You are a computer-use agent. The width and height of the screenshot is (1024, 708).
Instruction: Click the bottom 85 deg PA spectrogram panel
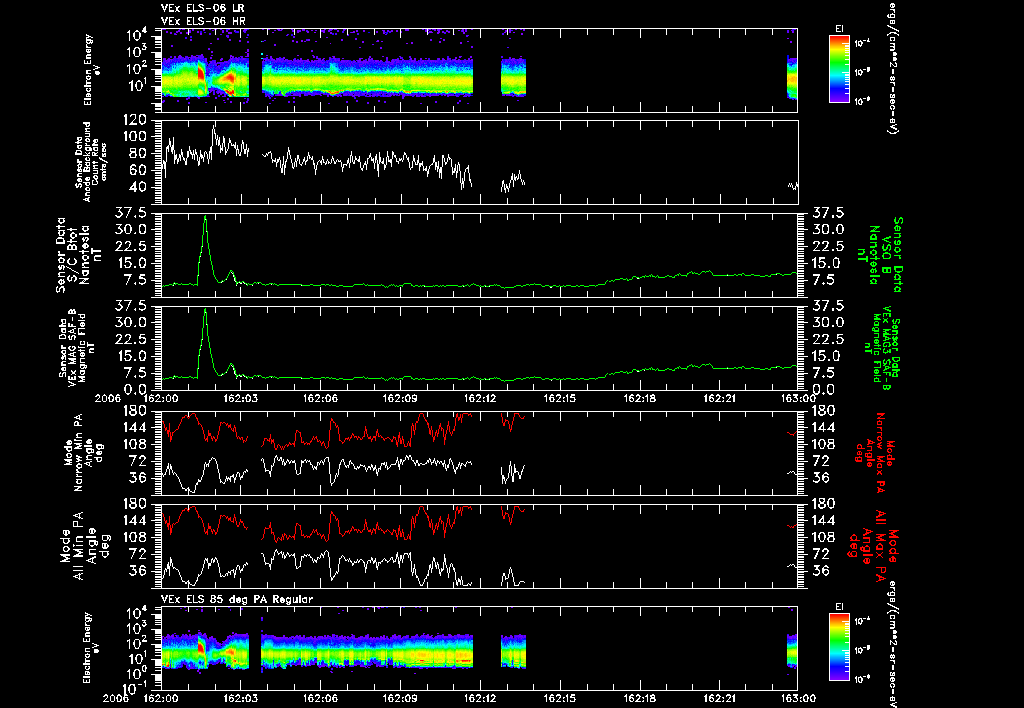click(x=479, y=647)
